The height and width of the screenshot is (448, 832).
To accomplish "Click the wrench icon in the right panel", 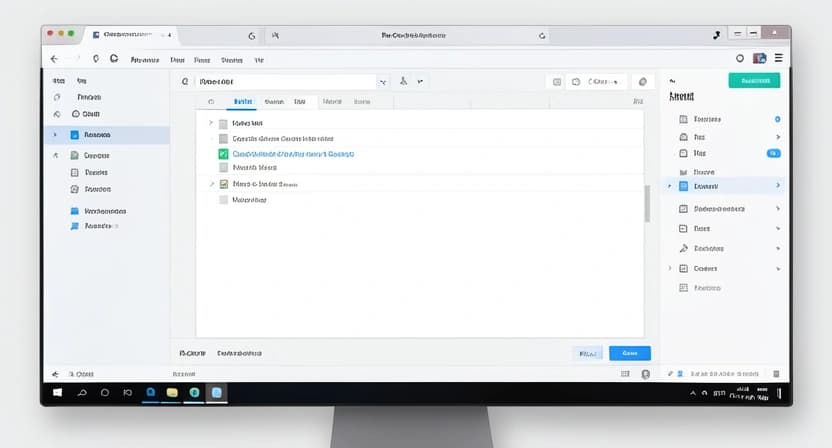I will point(683,248).
